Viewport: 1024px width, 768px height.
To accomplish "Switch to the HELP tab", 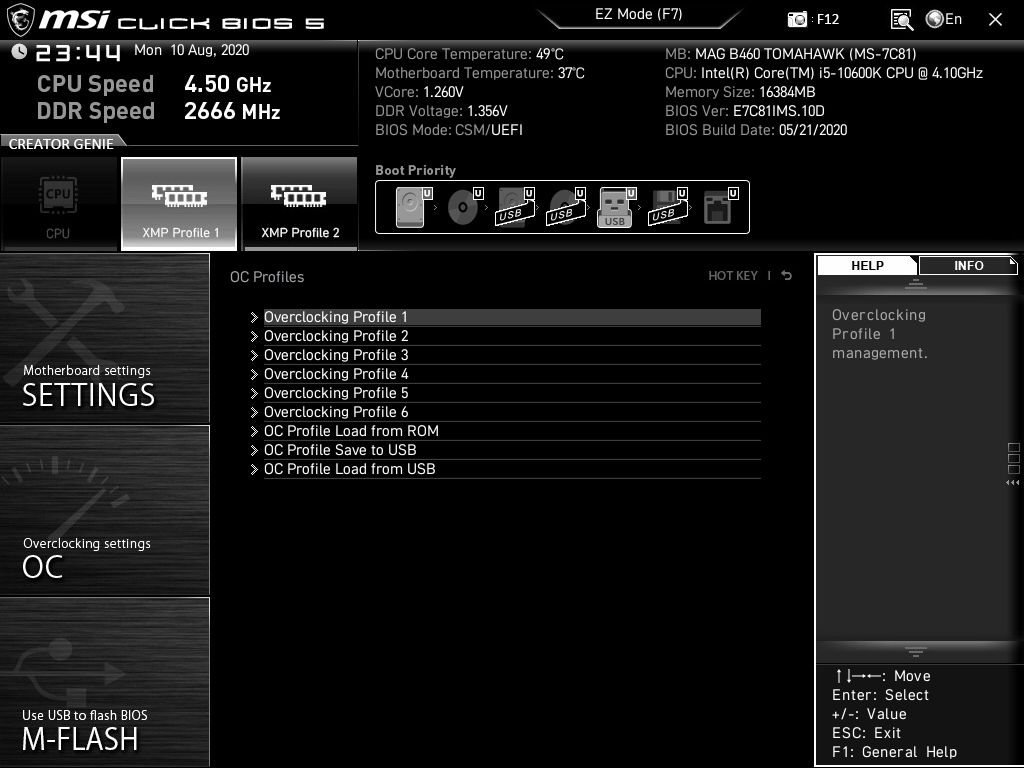I will (867, 265).
